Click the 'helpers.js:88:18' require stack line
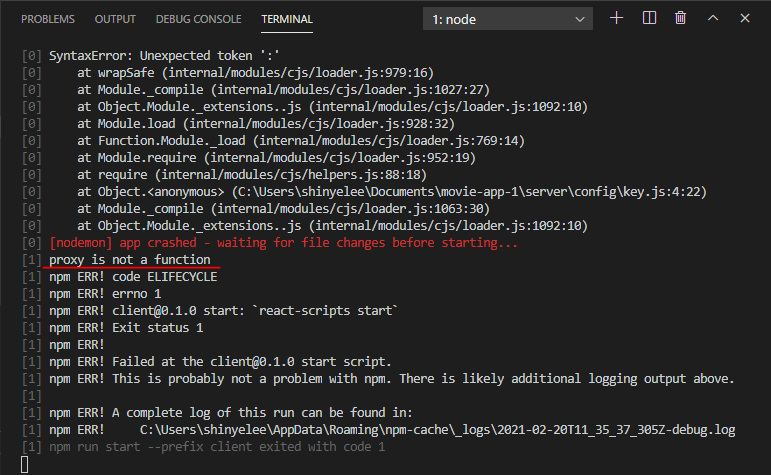Image resolution: width=771 pixels, height=475 pixels. [252, 175]
